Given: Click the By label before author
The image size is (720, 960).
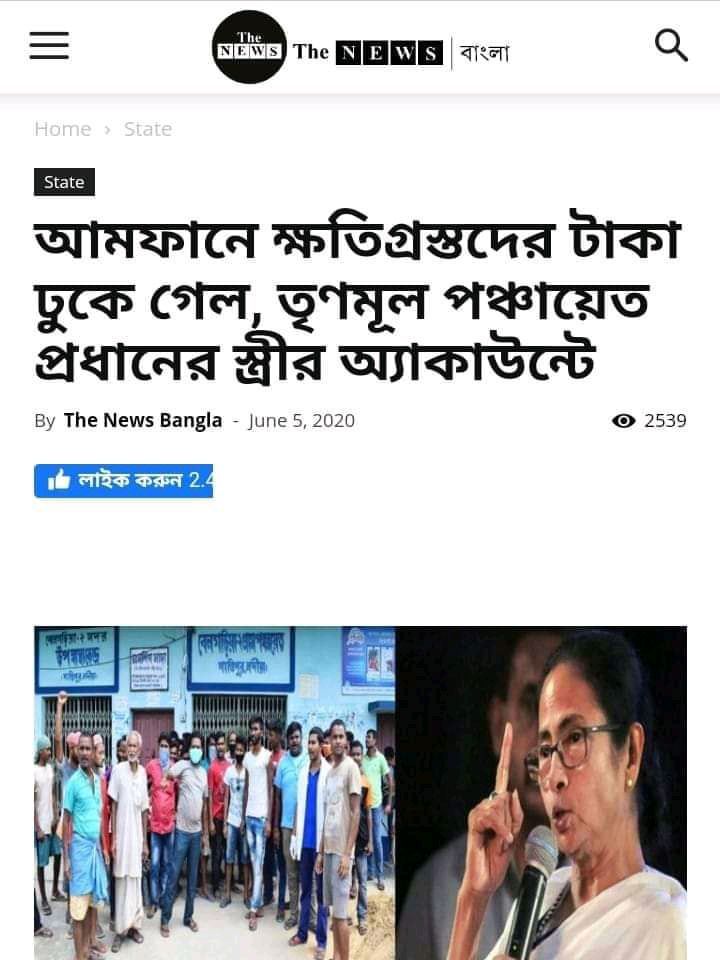Looking at the screenshot, I should pos(45,421).
